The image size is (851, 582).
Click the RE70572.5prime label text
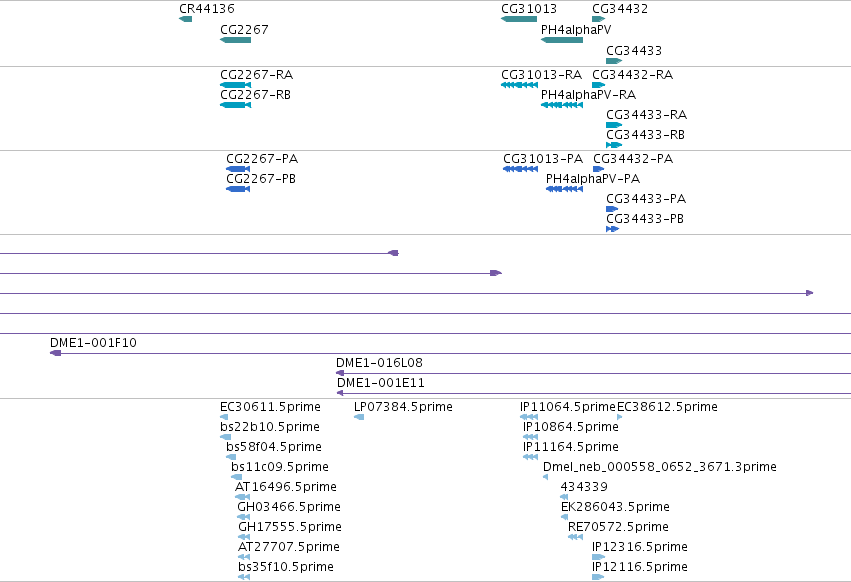(x=618, y=527)
